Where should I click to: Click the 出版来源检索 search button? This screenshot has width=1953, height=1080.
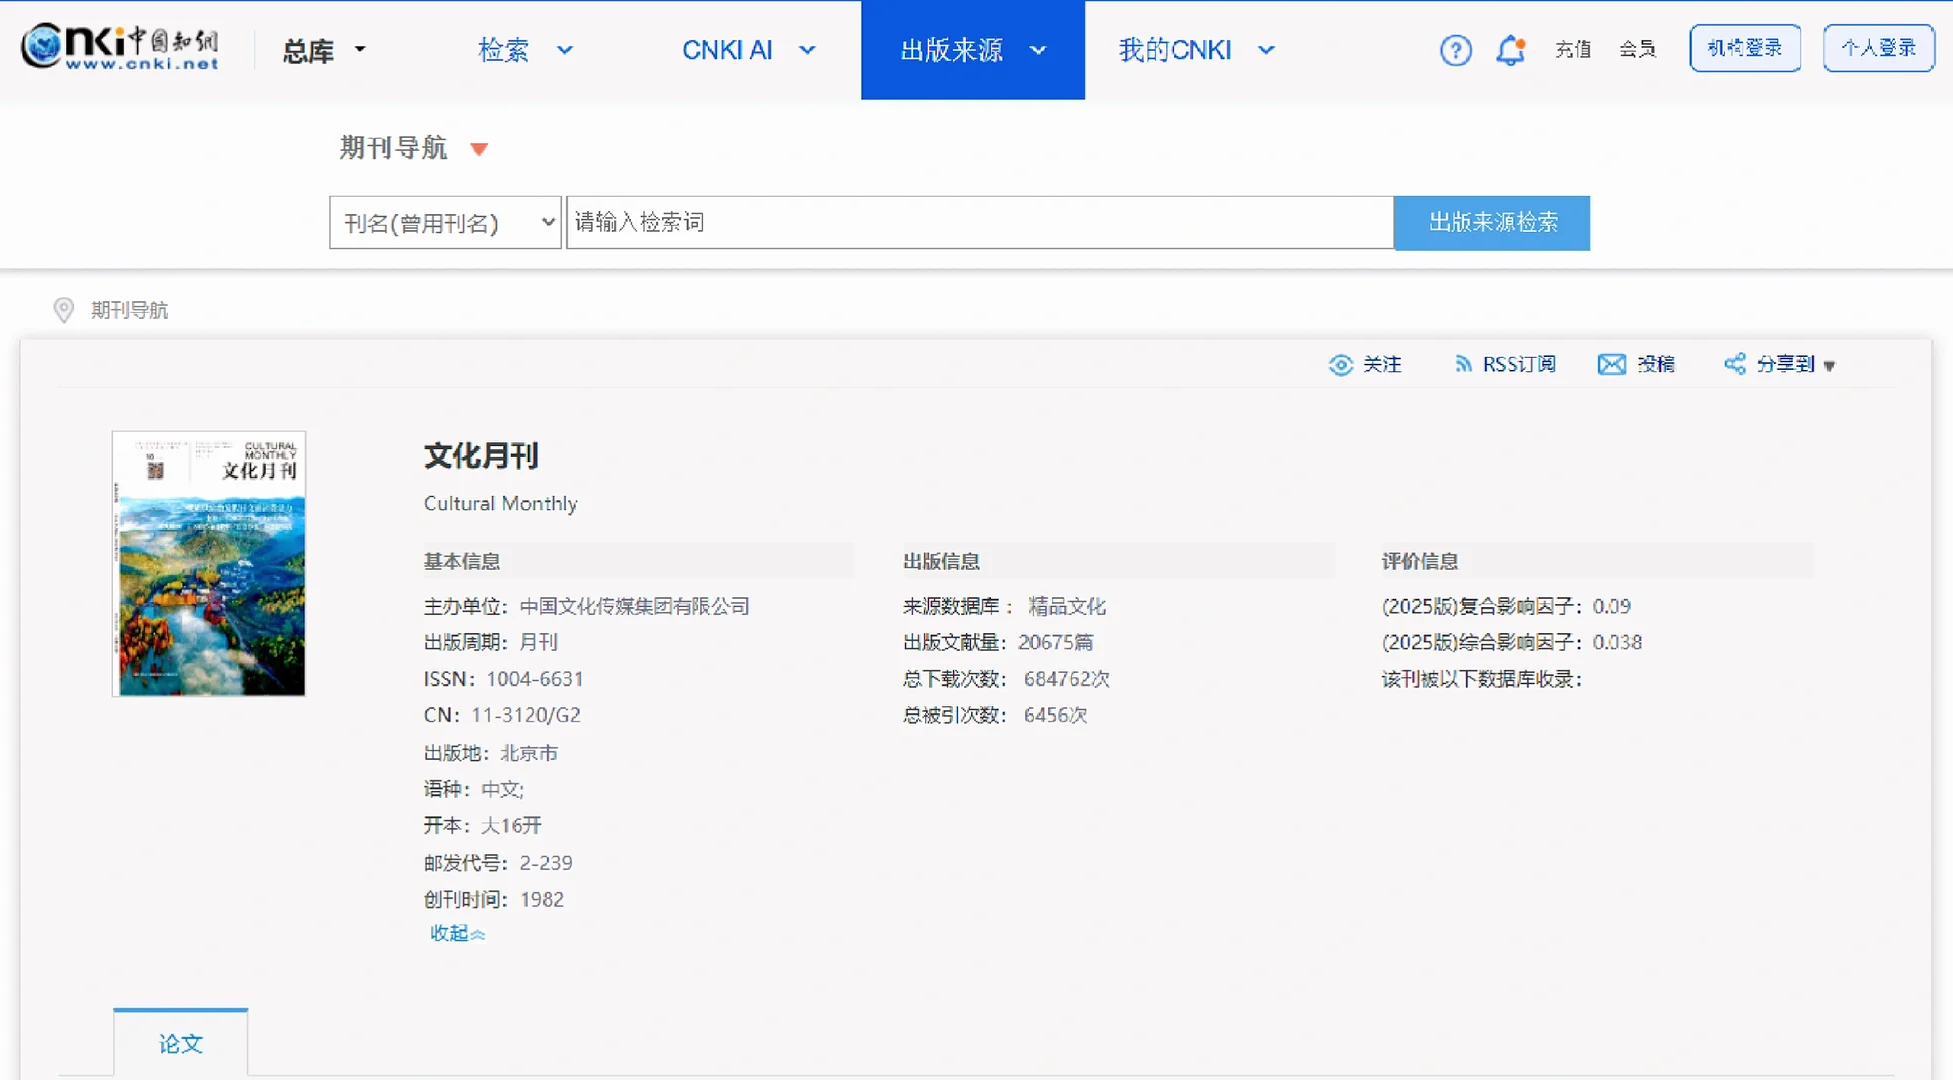pyautogui.click(x=1491, y=223)
